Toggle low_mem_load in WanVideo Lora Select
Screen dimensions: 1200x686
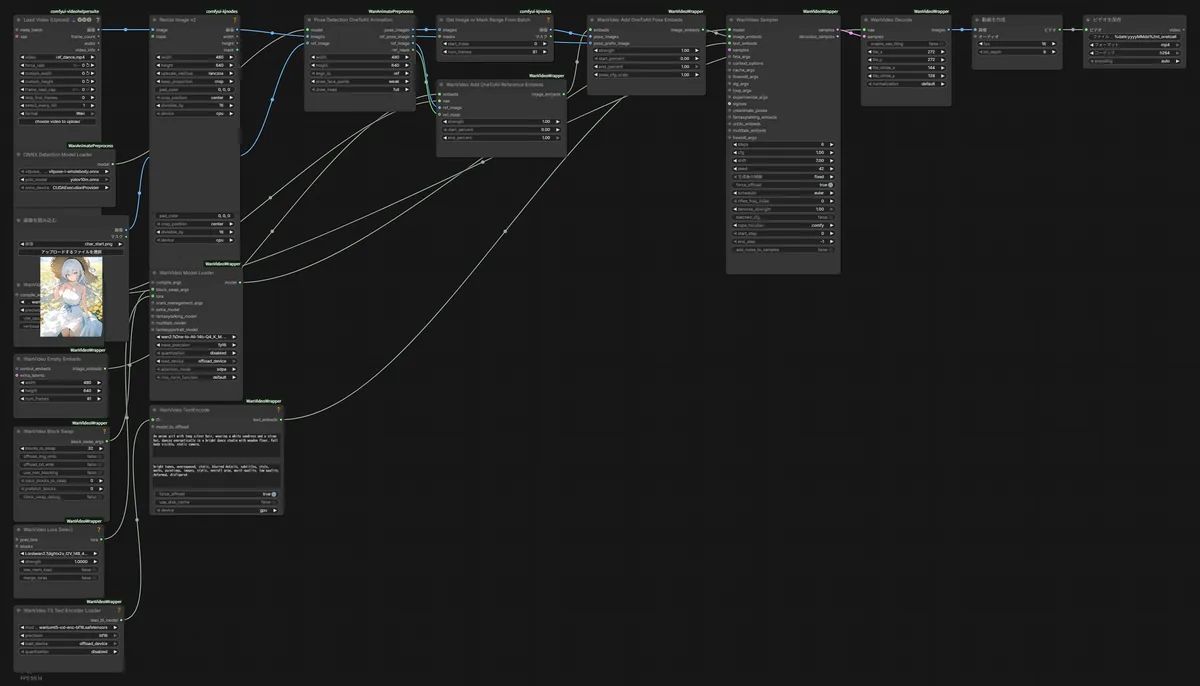click(x=59, y=570)
